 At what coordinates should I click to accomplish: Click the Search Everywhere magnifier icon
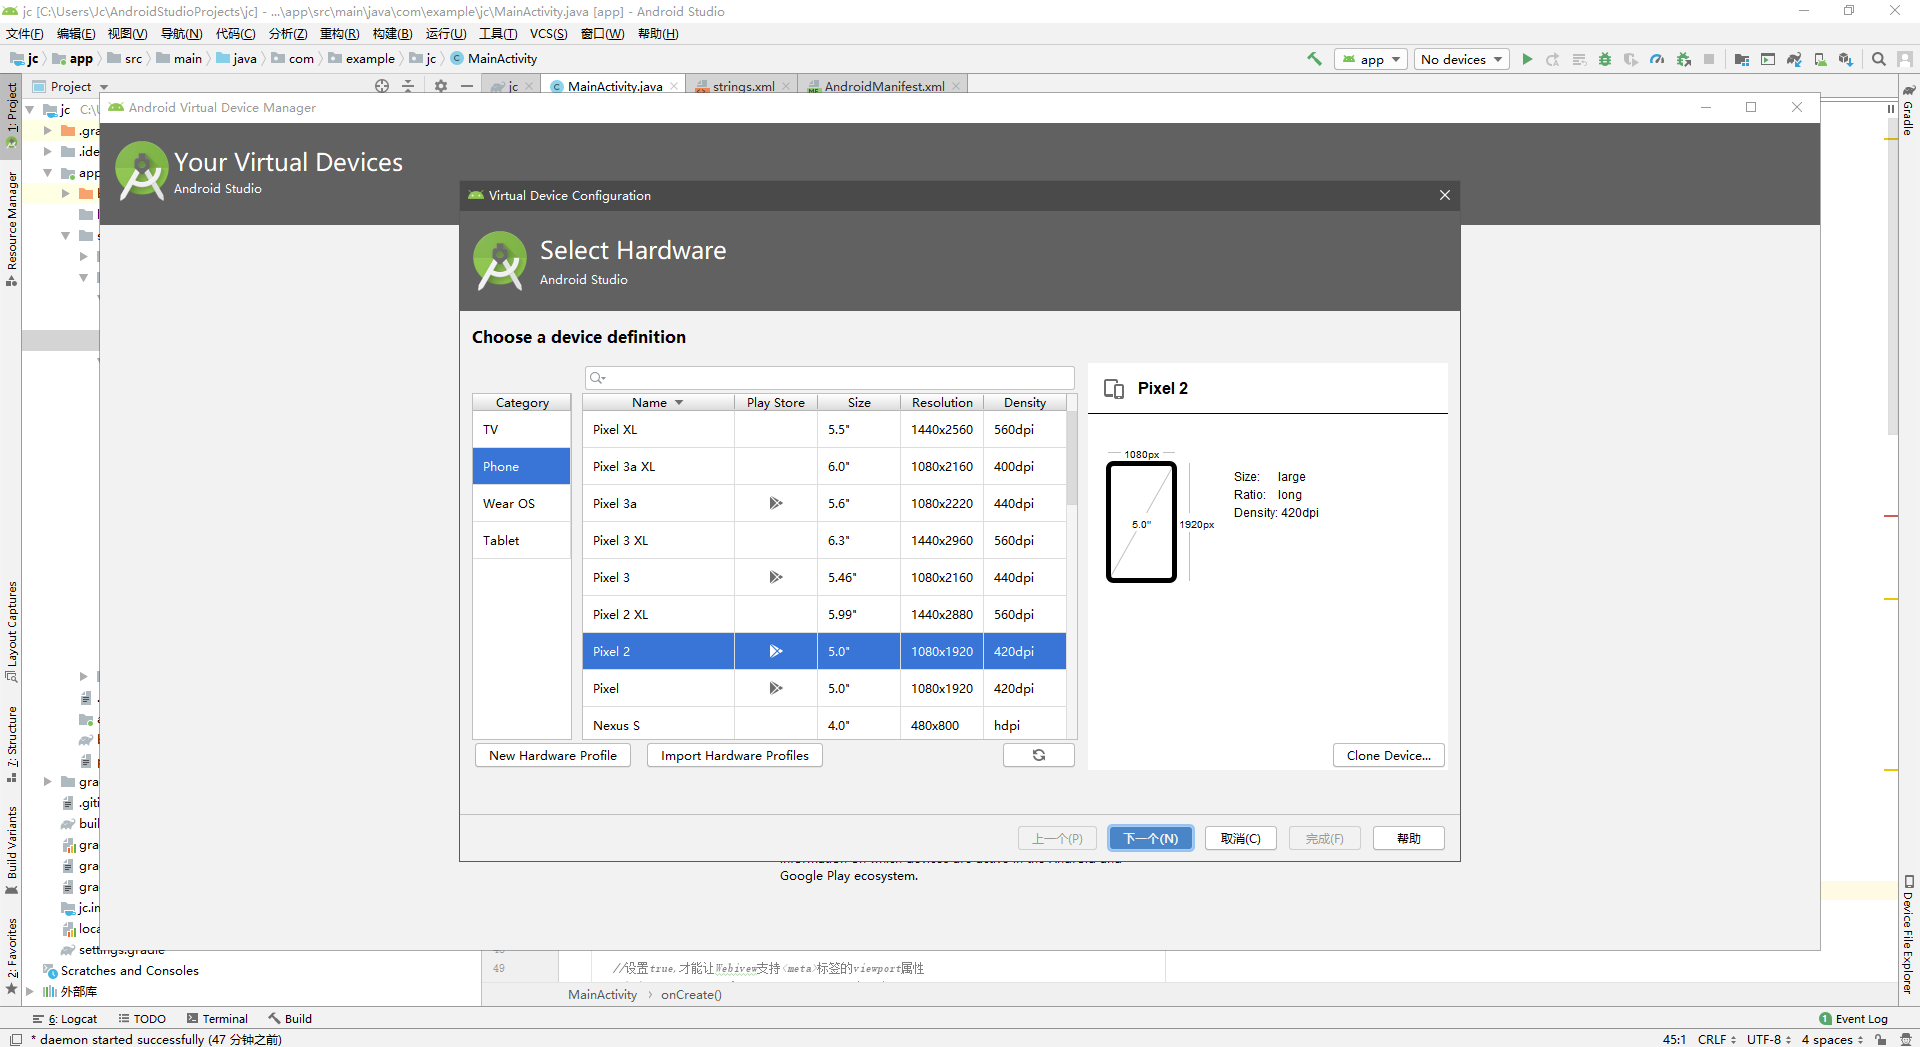tap(1879, 59)
